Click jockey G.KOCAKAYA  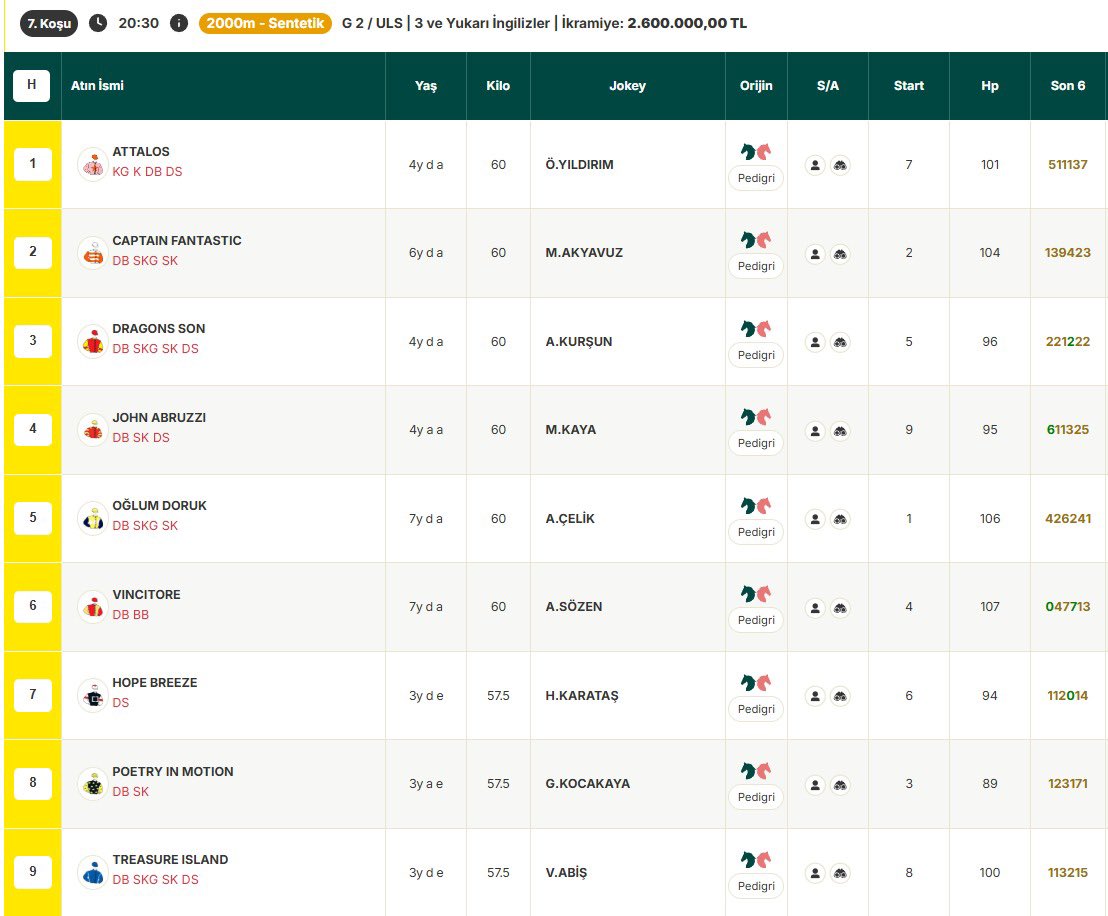click(x=588, y=783)
